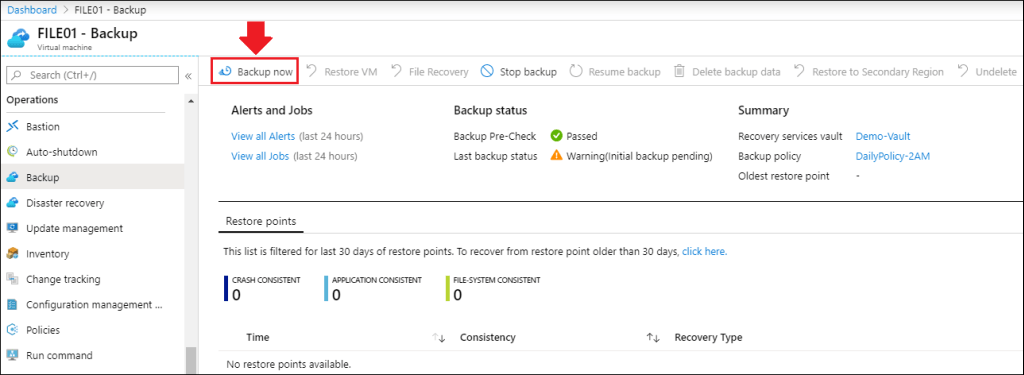Image resolution: width=1024 pixels, height=375 pixels.
Task: Click the CRASH CONSISTENT count
Action: point(236,295)
